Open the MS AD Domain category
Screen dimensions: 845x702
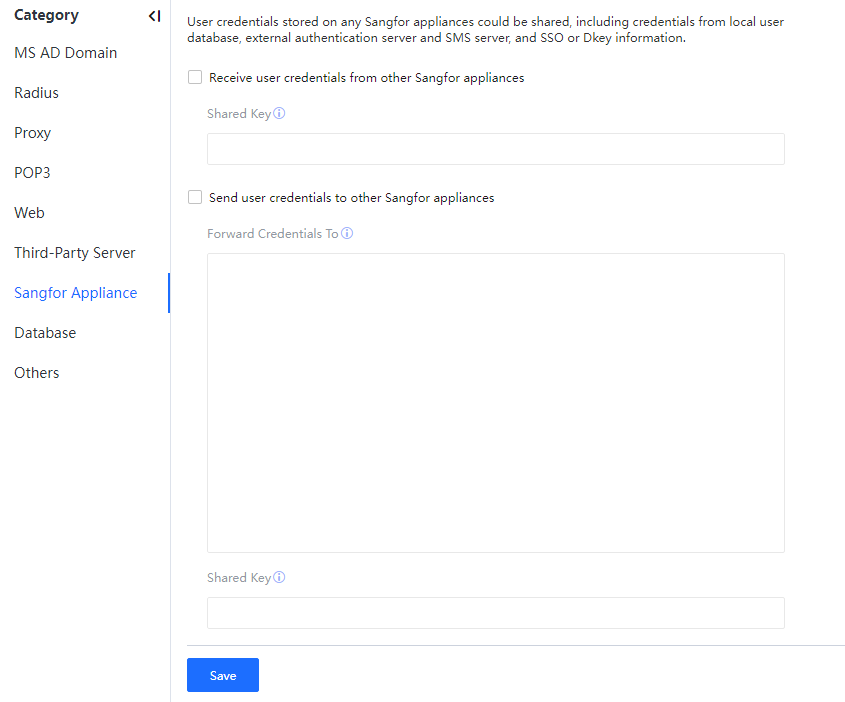pos(65,53)
